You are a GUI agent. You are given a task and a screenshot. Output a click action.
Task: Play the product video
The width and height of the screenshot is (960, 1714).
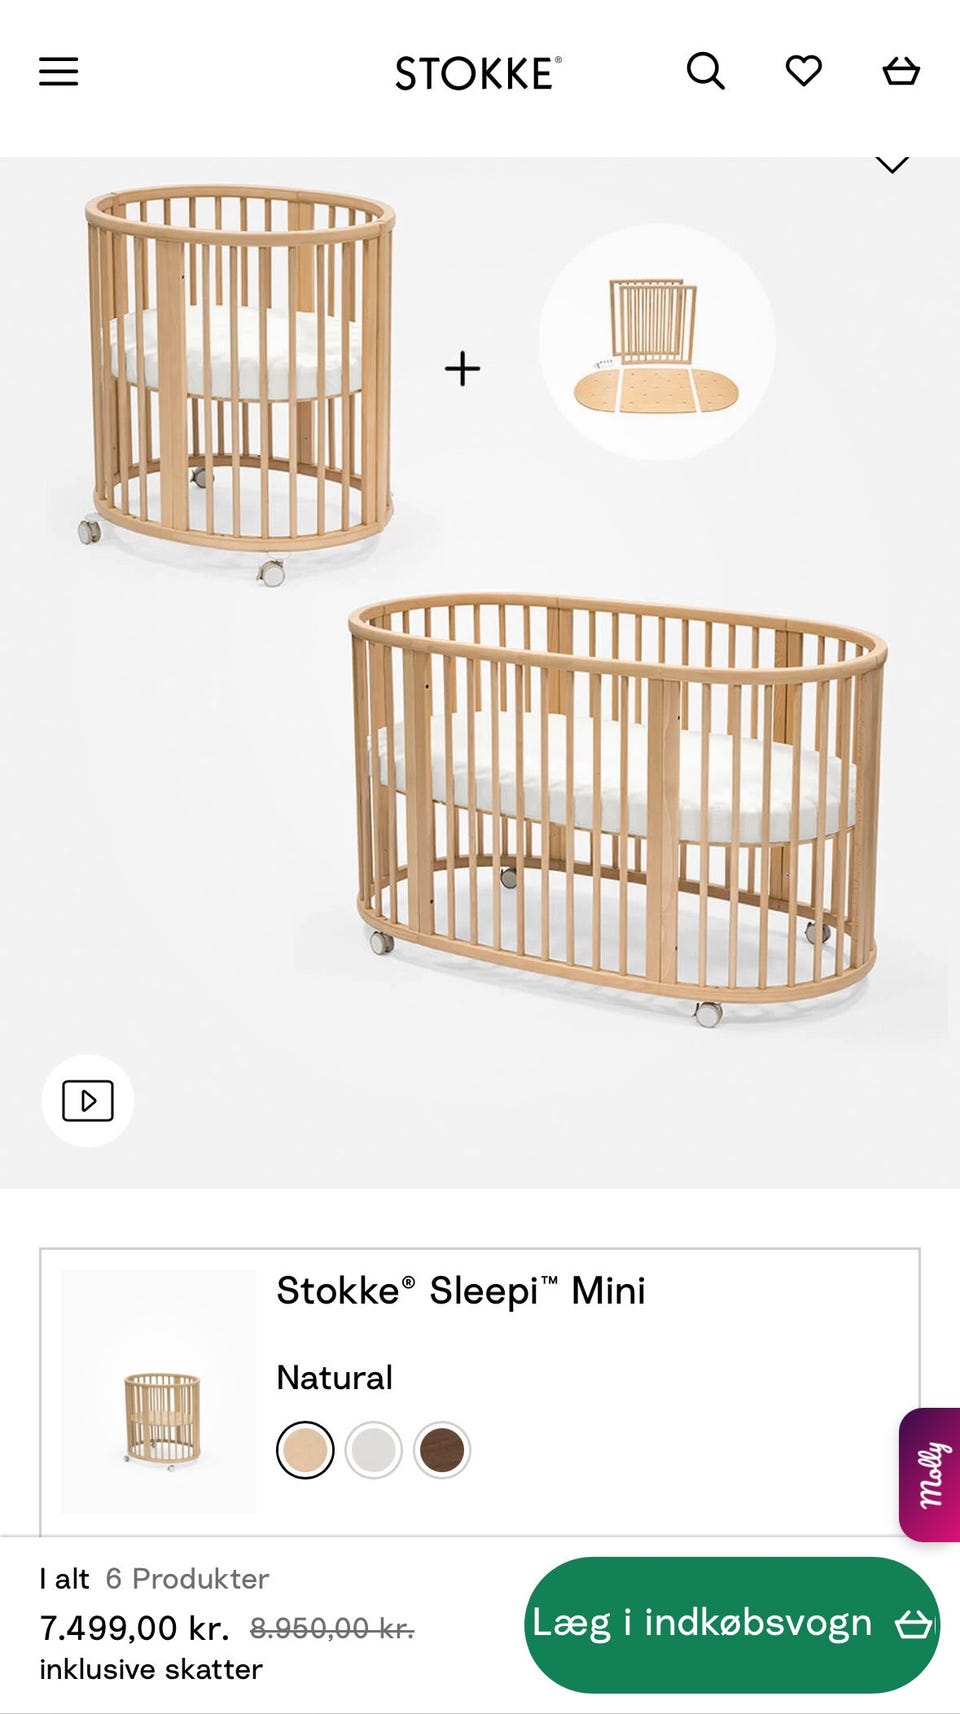coord(88,1101)
